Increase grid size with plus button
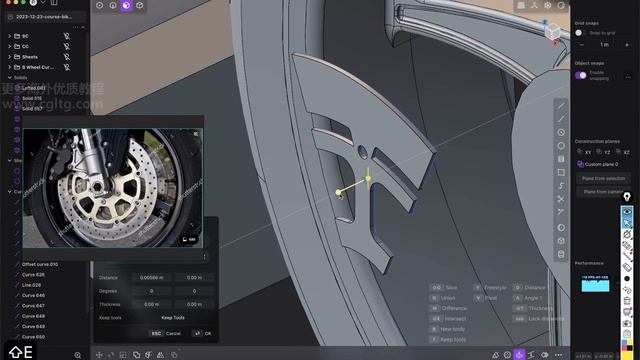Image resolution: width=640 pixels, height=360 pixels. [x=627, y=44]
